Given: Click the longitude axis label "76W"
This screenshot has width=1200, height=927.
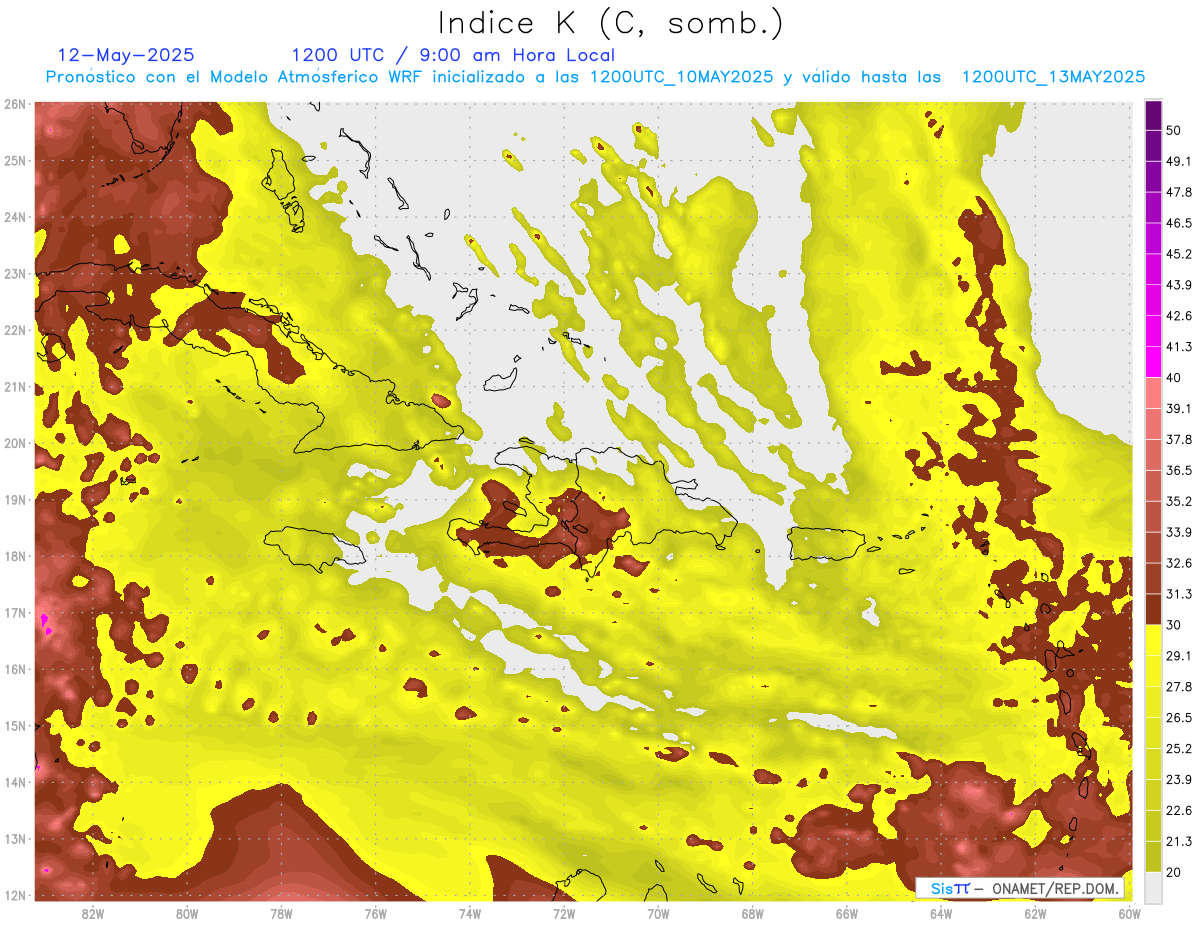Looking at the screenshot, I should tap(375, 913).
